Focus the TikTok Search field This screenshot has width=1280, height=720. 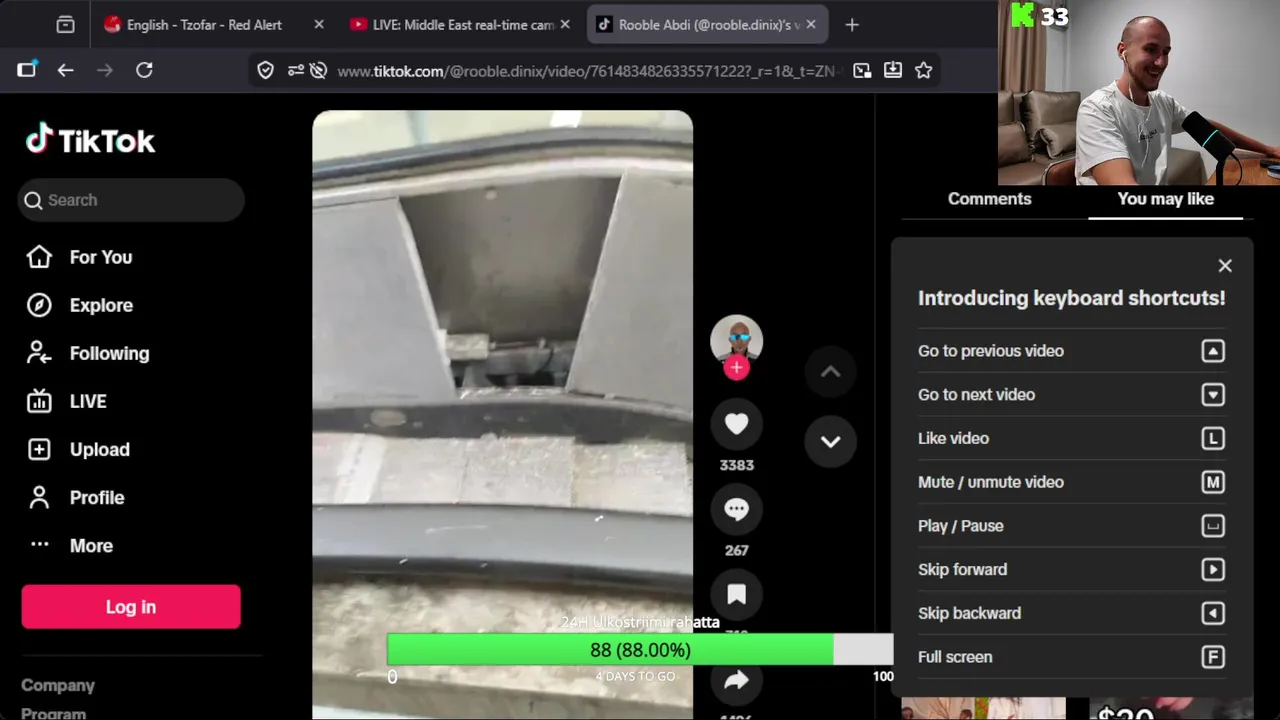click(x=131, y=200)
